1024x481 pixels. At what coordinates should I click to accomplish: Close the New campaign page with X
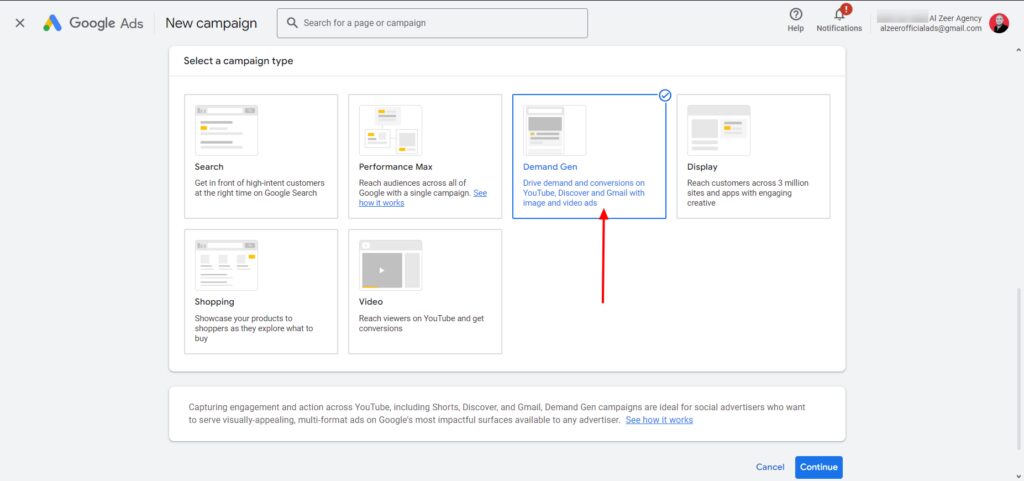[20, 23]
